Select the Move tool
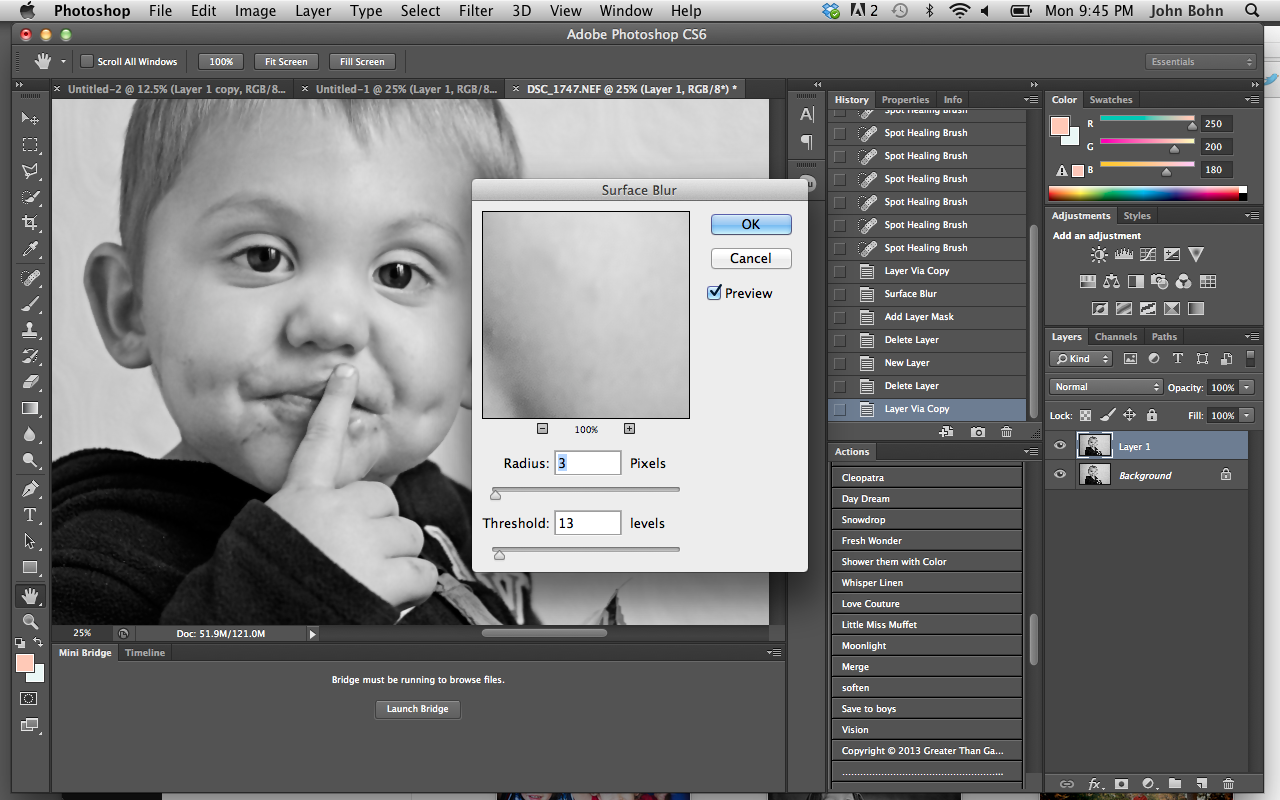Viewport: 1280px width, 800px height. point(30,119)
